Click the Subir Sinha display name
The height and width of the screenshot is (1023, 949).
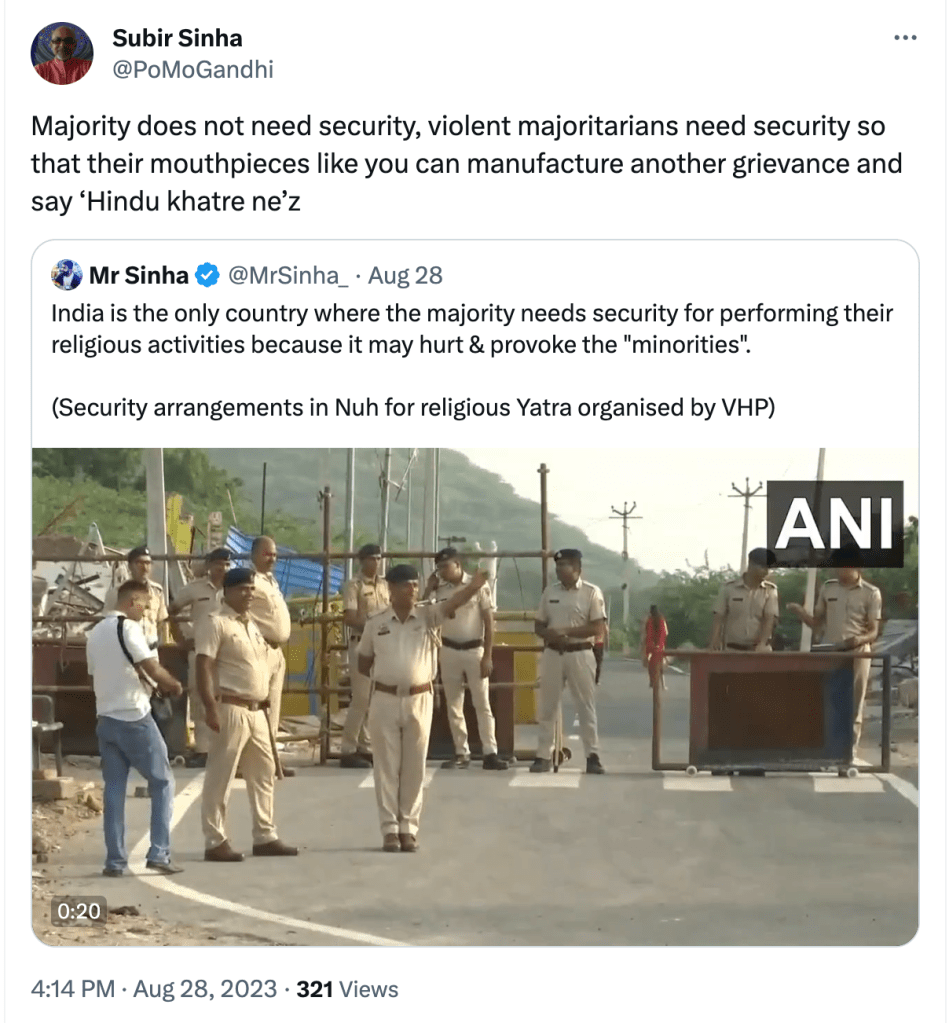pyautogui.click(x=177, y=38)
